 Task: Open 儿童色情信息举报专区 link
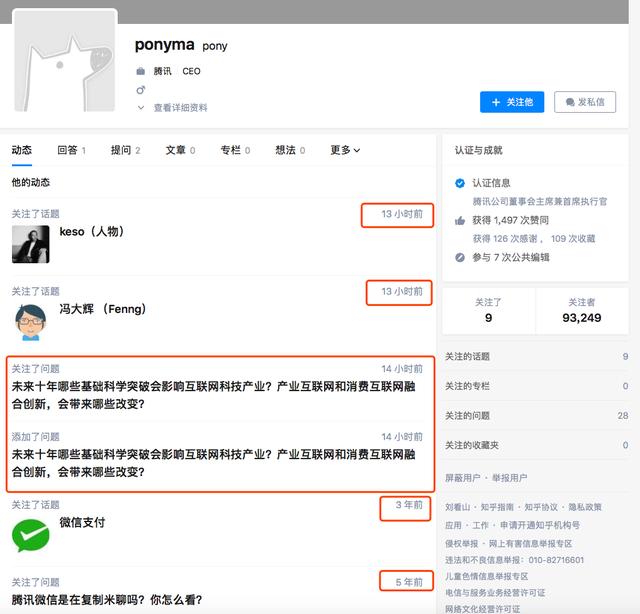coord(487,576)
